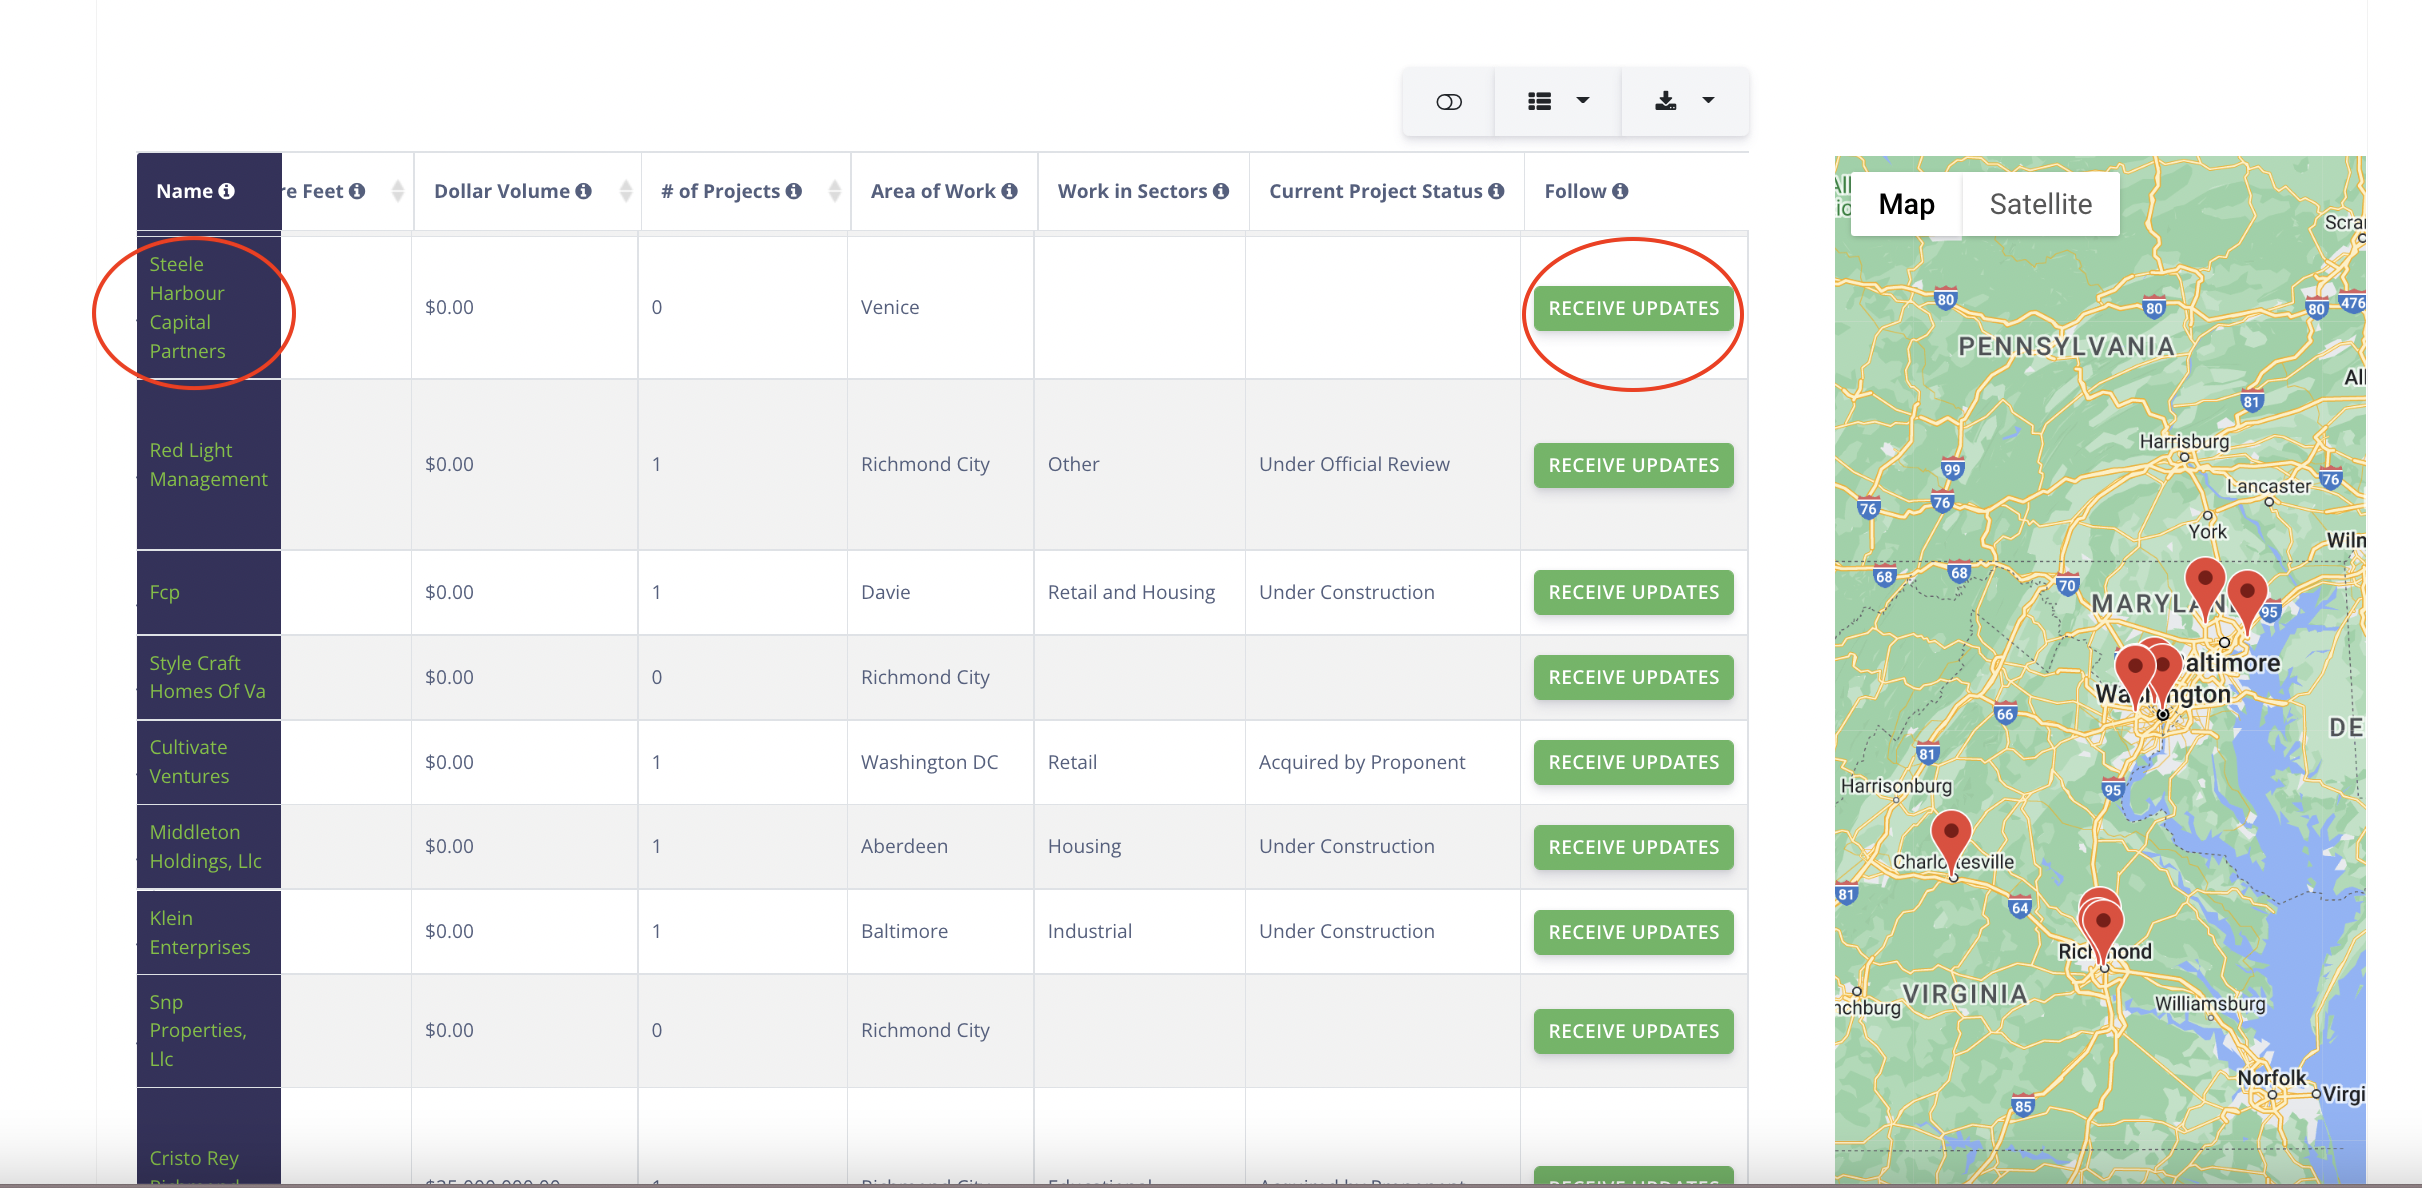The width and height of the screenshot is (2422, 1188).
Task: Receive updates for Fcp
Action: [1634, 592]
